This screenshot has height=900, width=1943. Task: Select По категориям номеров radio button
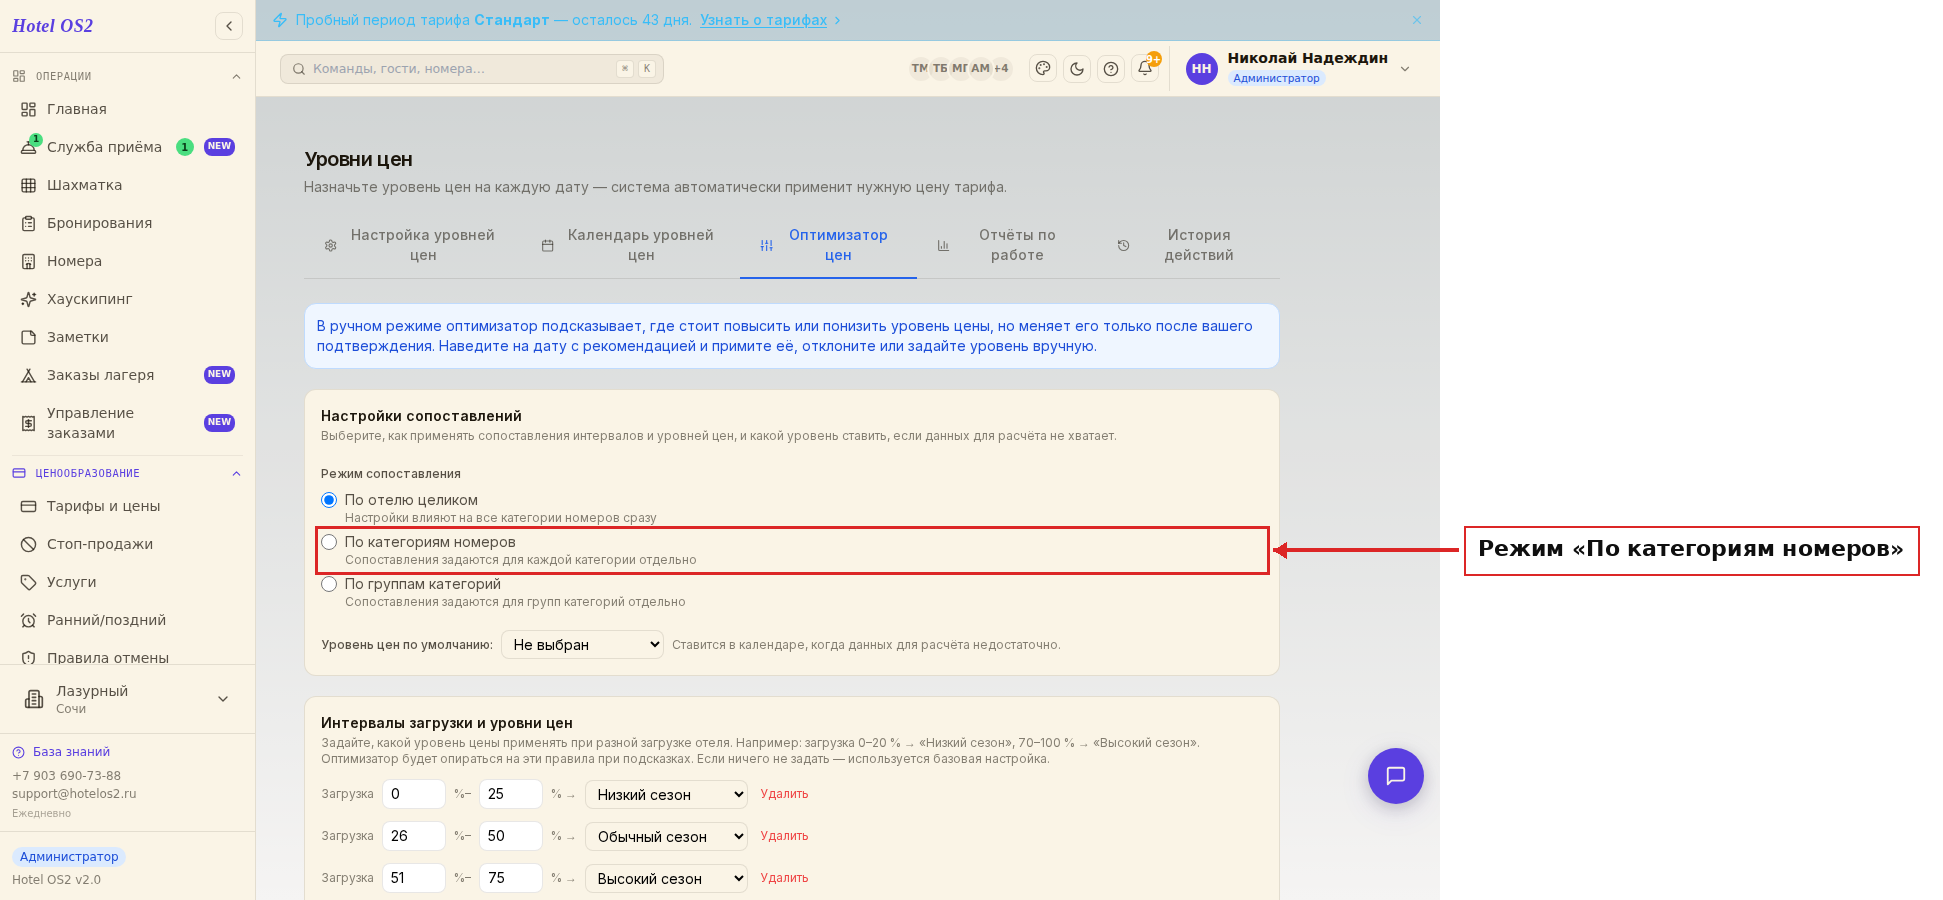329,542
